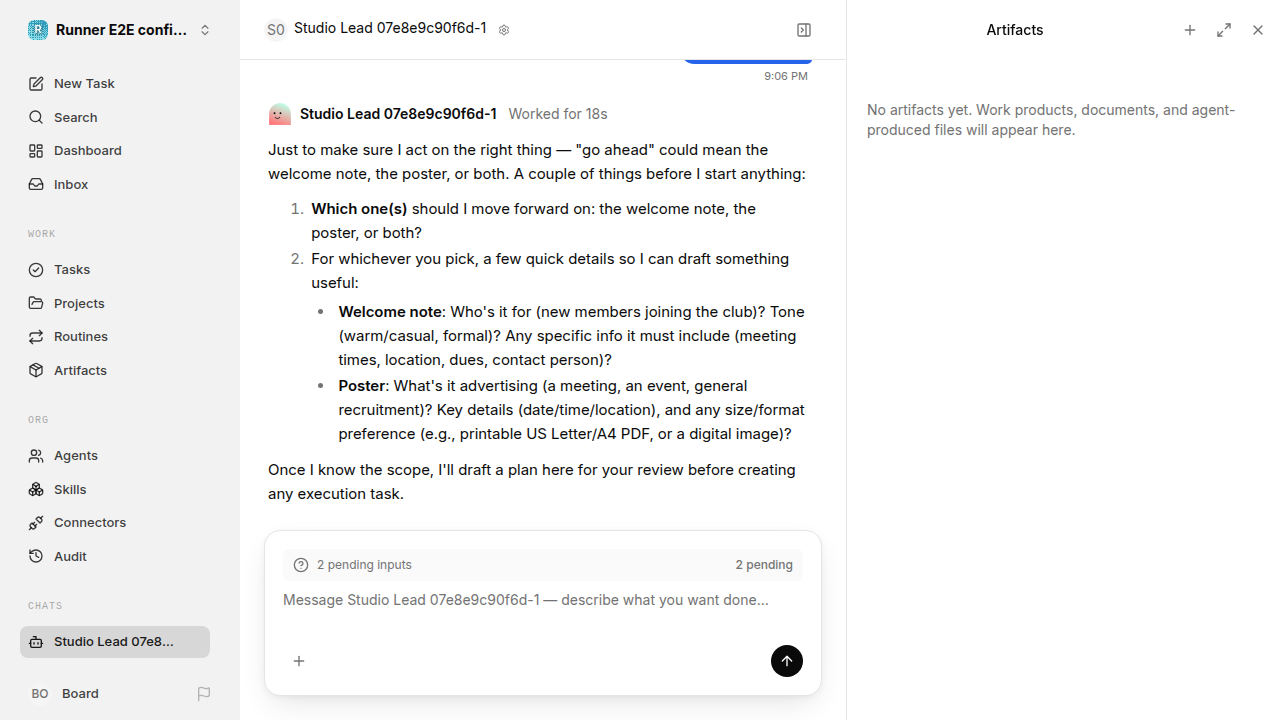Toggle the side panel layout icon

pyautogui.click(x=804, y=30)
